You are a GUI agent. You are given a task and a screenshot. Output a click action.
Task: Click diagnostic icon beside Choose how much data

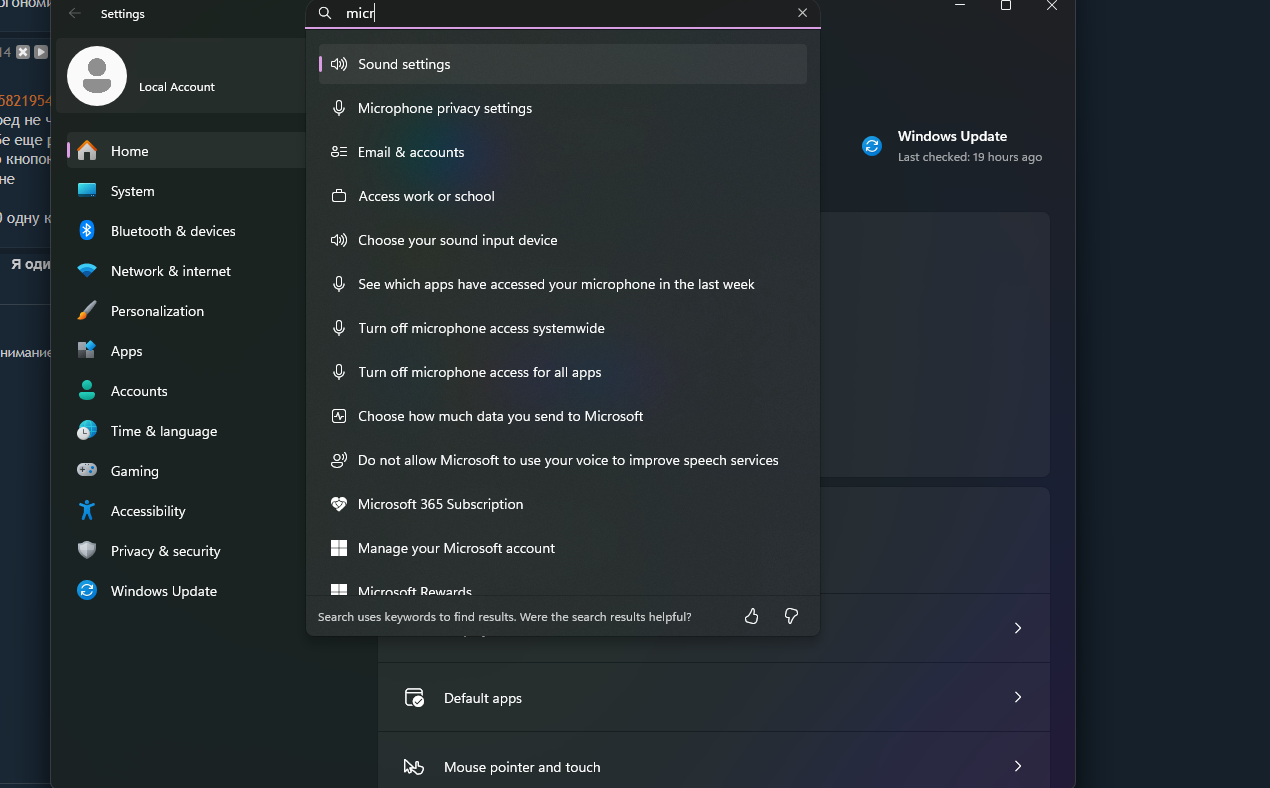[x=339, y=416]
